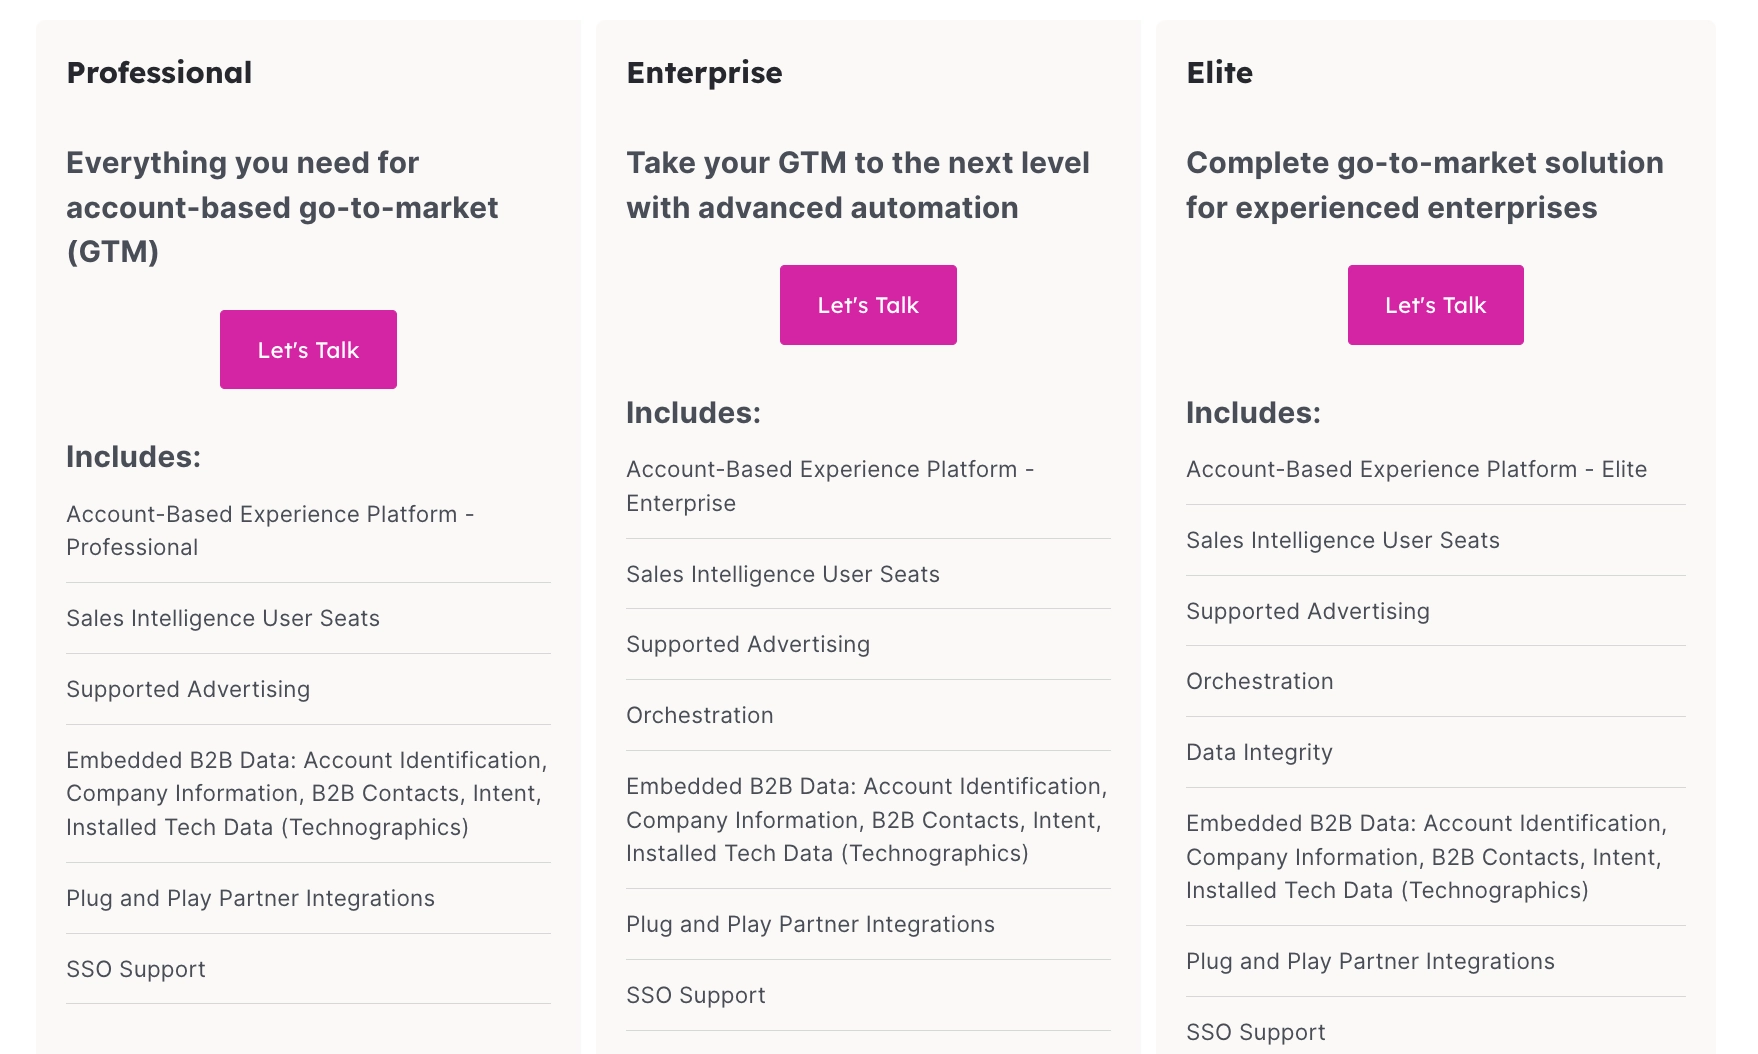Click Plug and Play Partner Integrations under Elite
The image size is (1758, 1054).
tap(1370, 961)
